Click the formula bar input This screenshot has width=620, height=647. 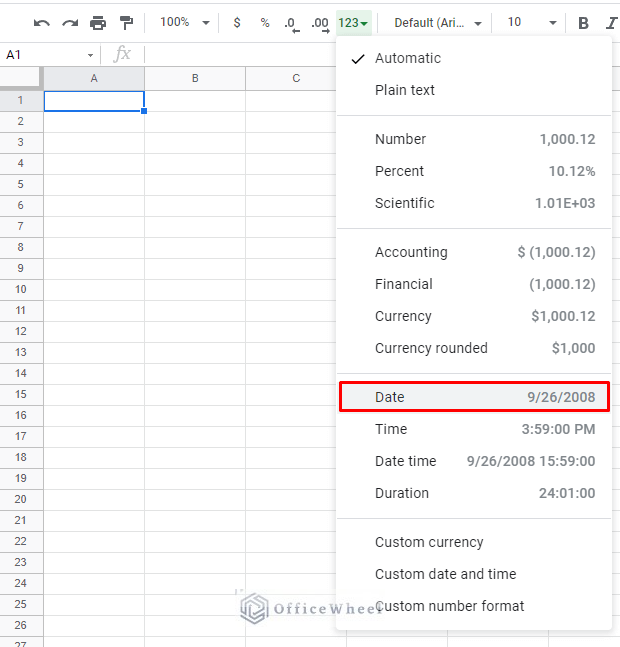(x=240, y=54)
